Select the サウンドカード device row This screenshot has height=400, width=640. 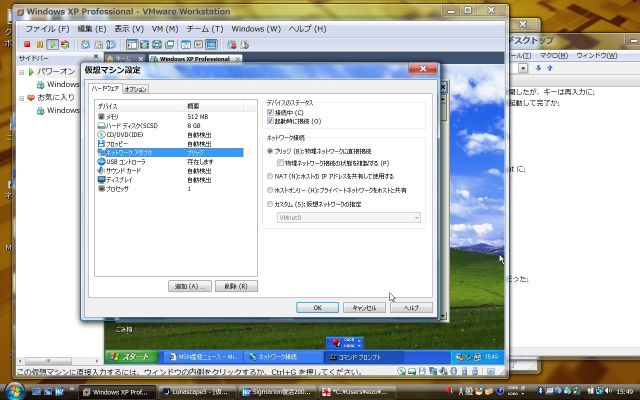coord(169,171)
